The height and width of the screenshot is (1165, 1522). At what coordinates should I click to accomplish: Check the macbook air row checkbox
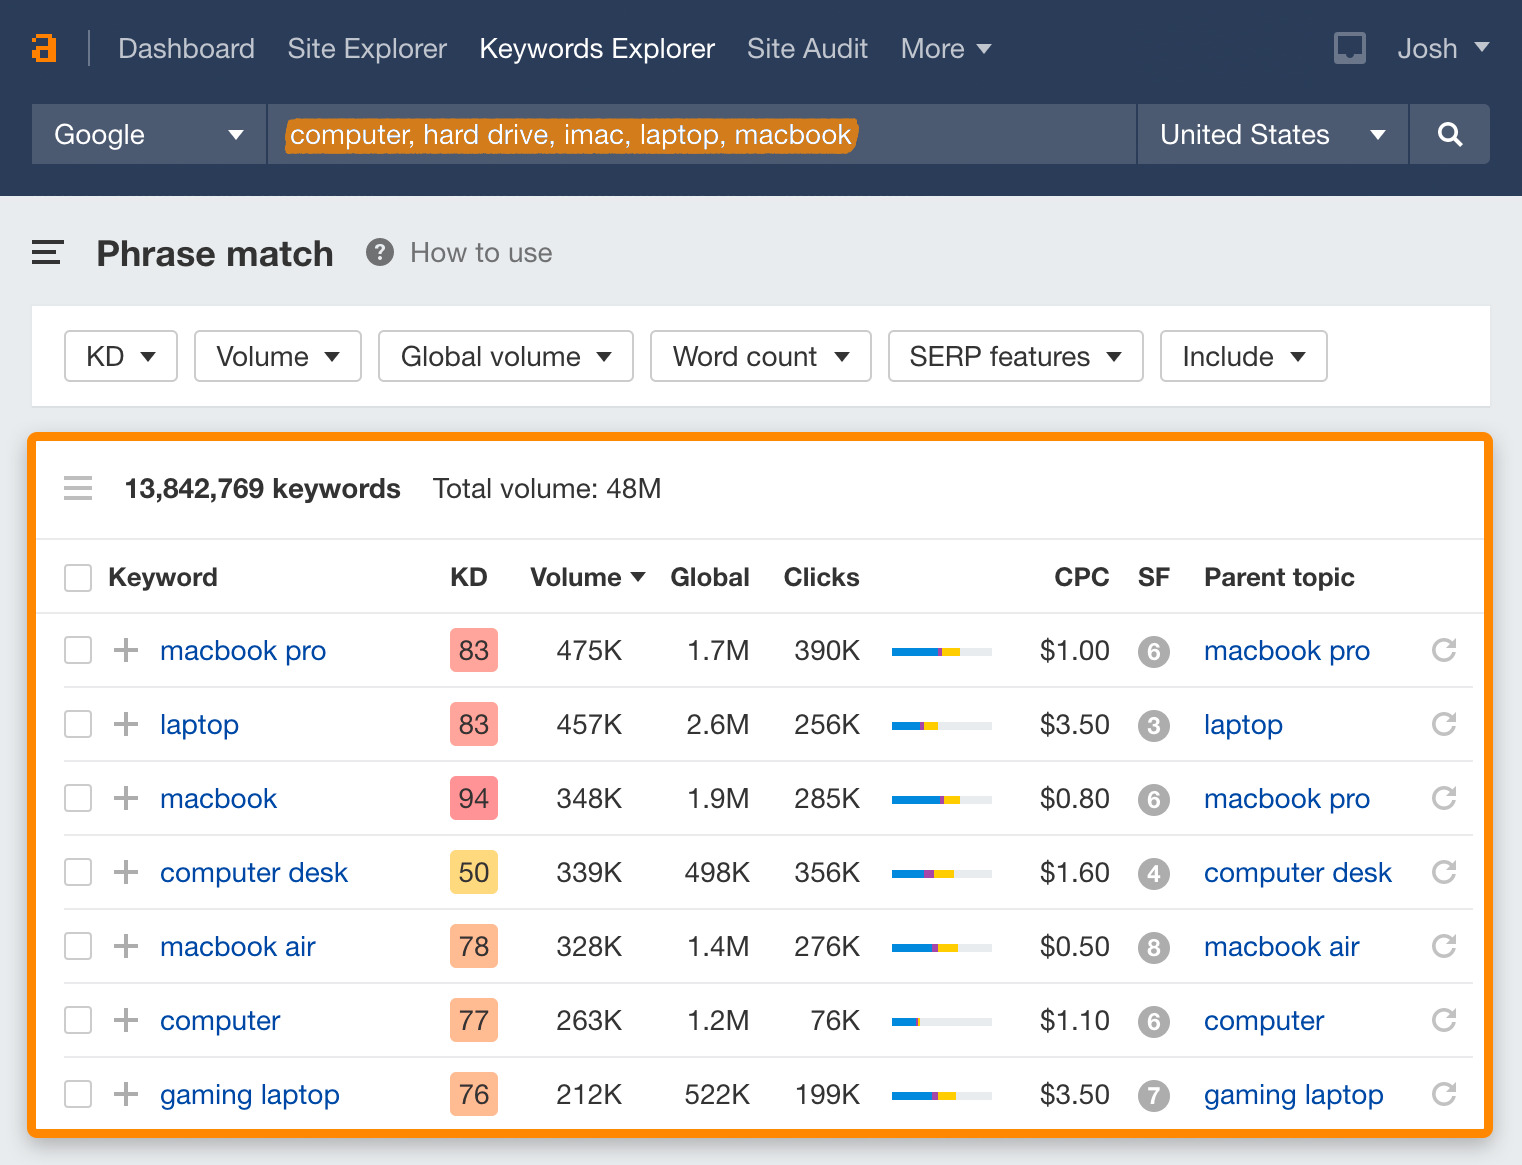(x=78, y=946)
